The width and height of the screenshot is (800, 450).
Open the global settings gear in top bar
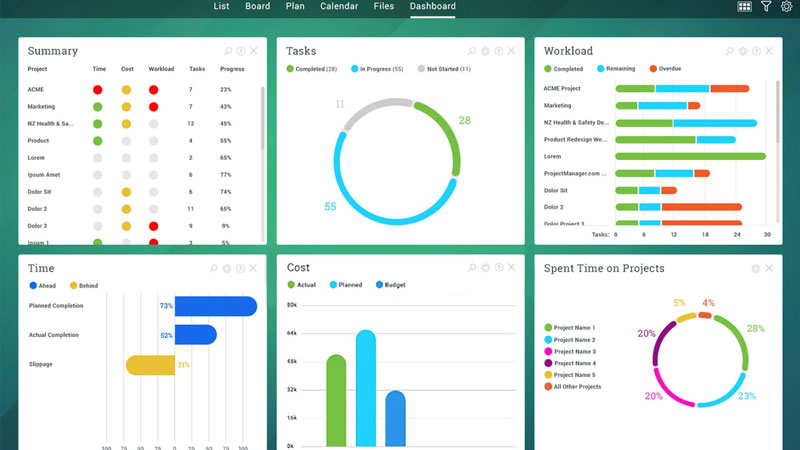(786, 6)
